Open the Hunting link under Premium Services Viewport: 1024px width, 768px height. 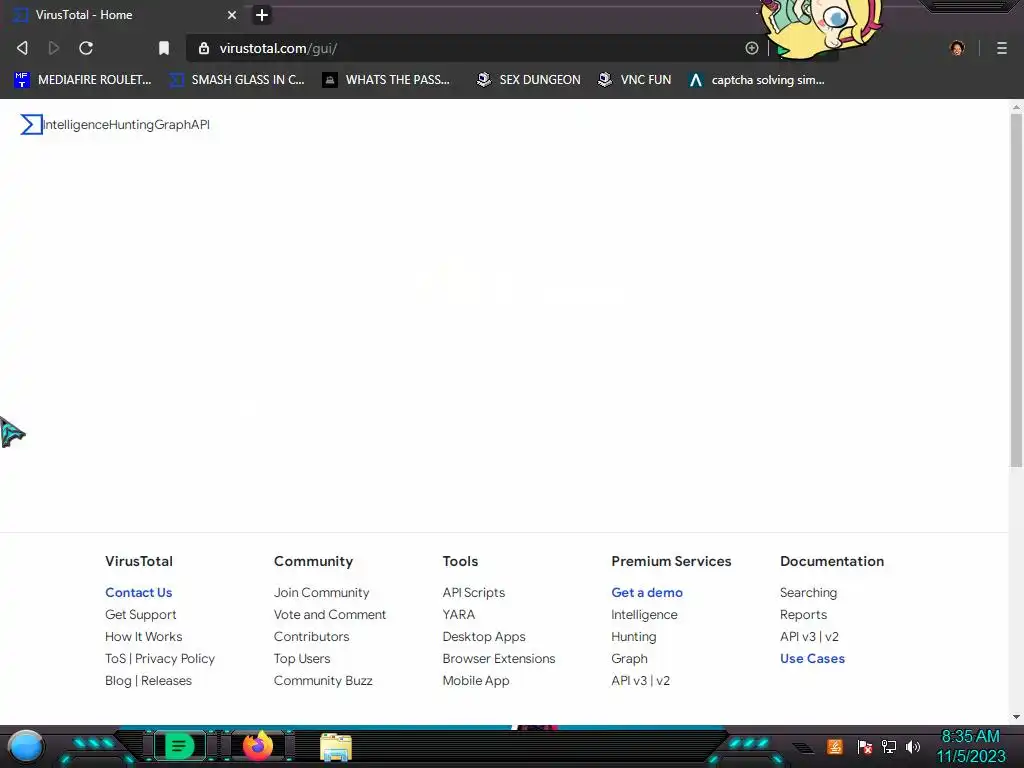[x=633, y=636]
